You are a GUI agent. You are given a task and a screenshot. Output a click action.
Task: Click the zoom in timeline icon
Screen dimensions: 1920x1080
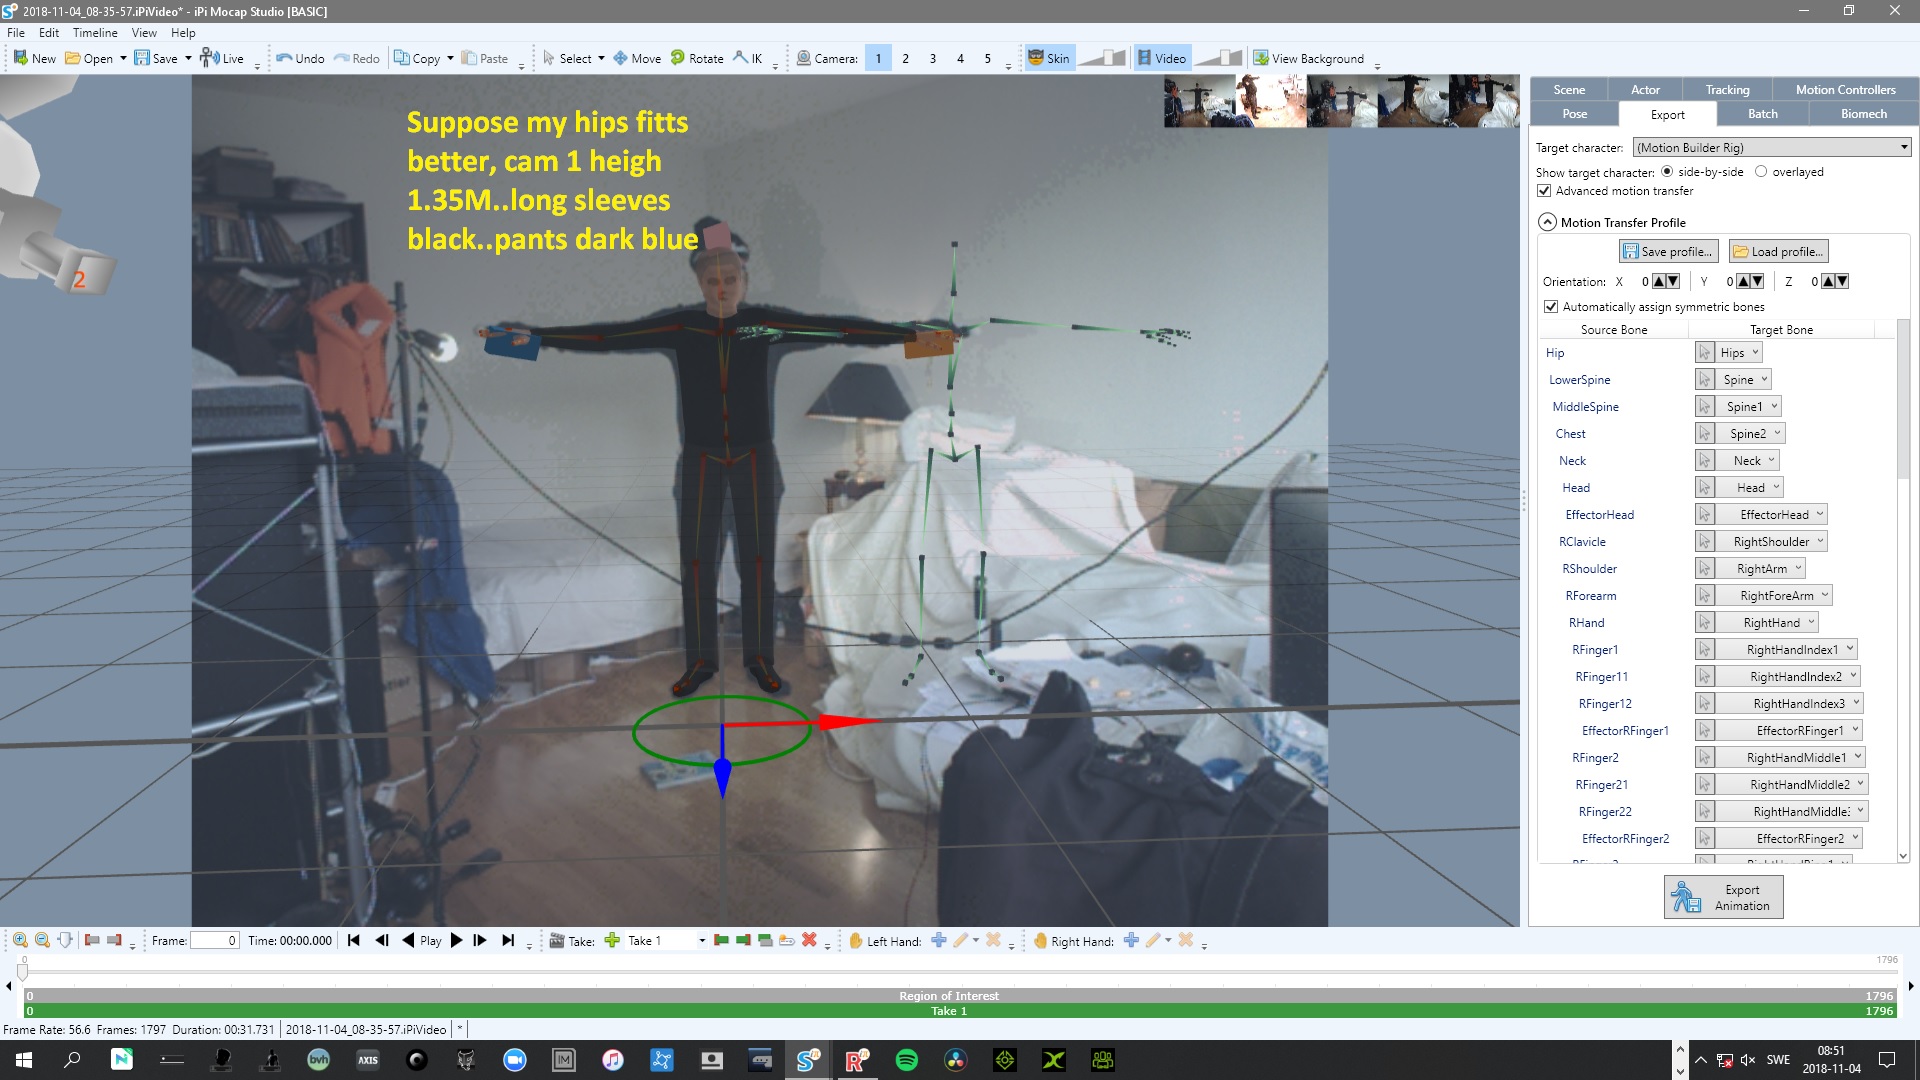(20, 940)
